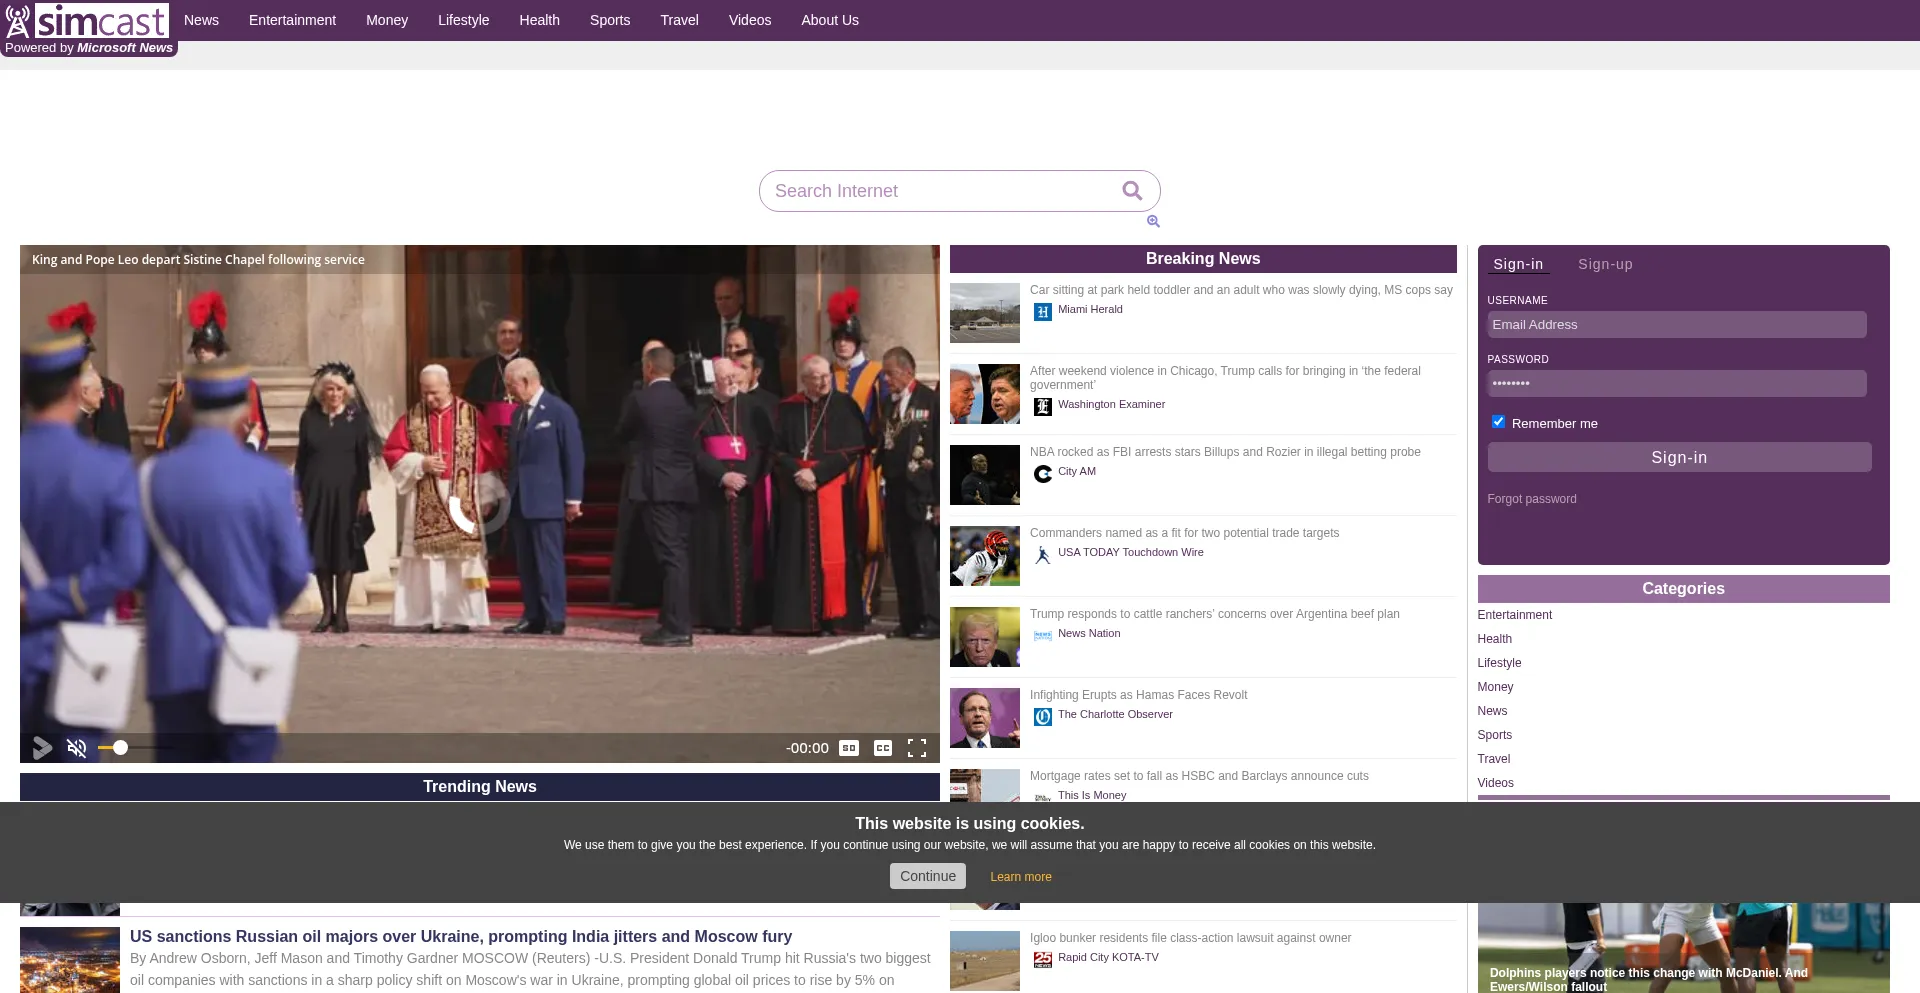The image size is (1920, 993).
Task: Open advanced search zoom icon below search bar
Action: click(x=1153, y=221)
